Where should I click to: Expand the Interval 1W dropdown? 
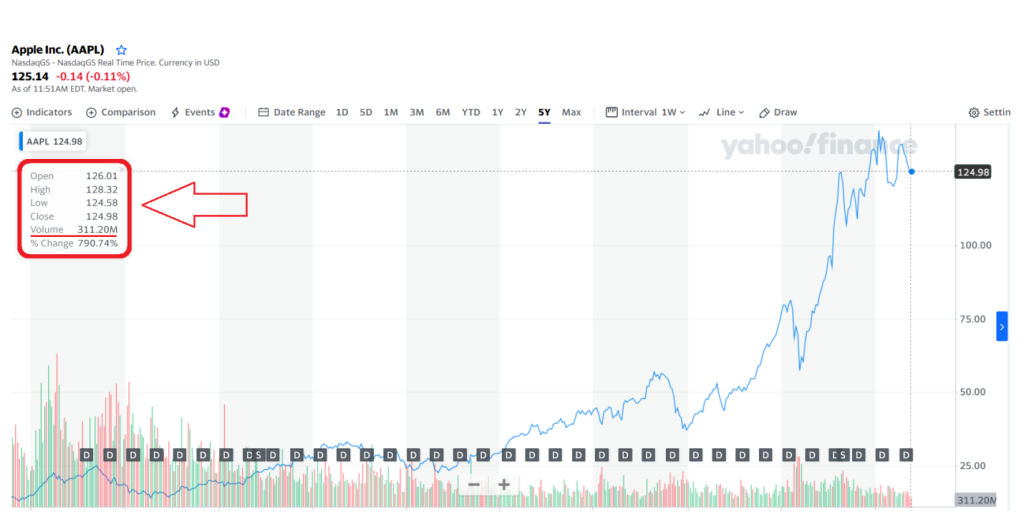[x=646, y=112]
